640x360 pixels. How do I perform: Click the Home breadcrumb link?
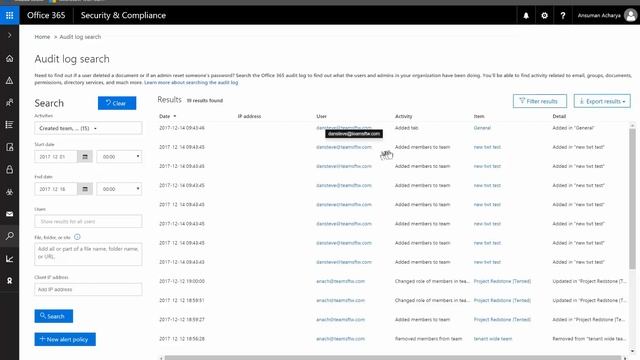point(42,37)
